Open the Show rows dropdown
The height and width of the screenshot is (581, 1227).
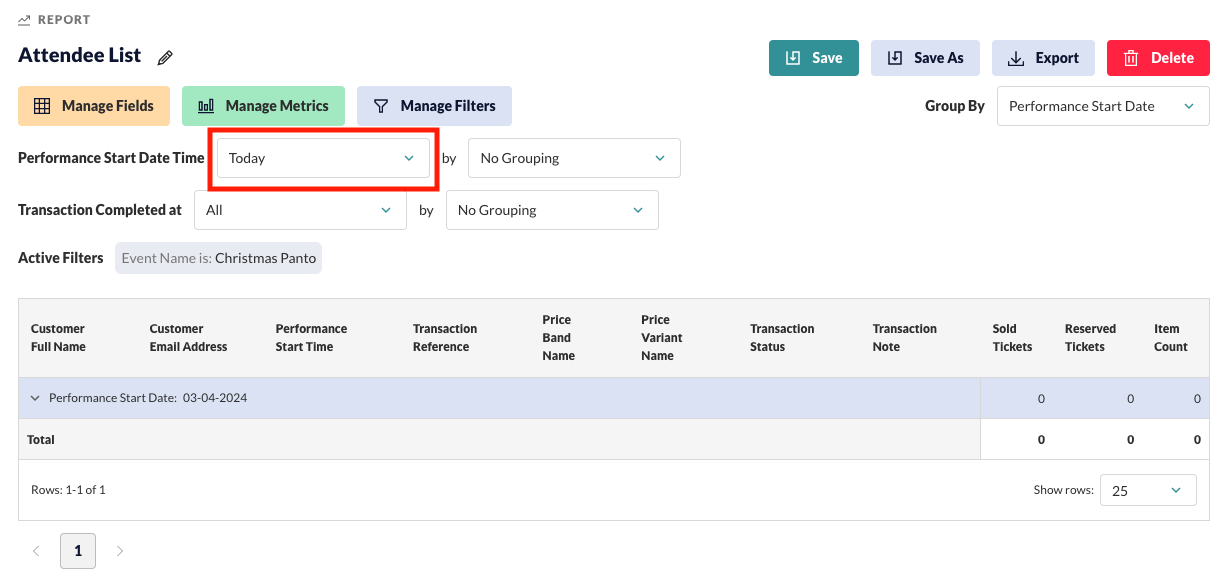[1148, 490]
